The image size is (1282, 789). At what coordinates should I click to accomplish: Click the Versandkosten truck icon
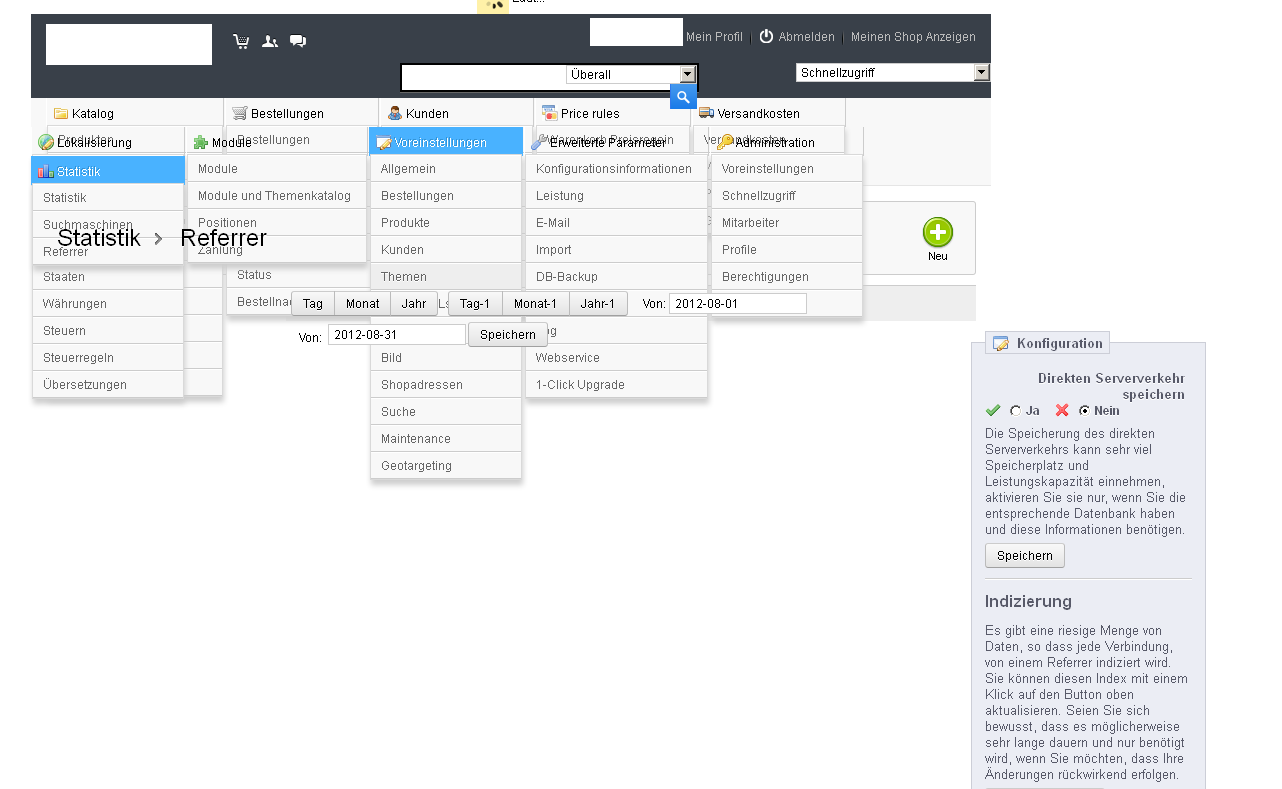click(706, 113)
